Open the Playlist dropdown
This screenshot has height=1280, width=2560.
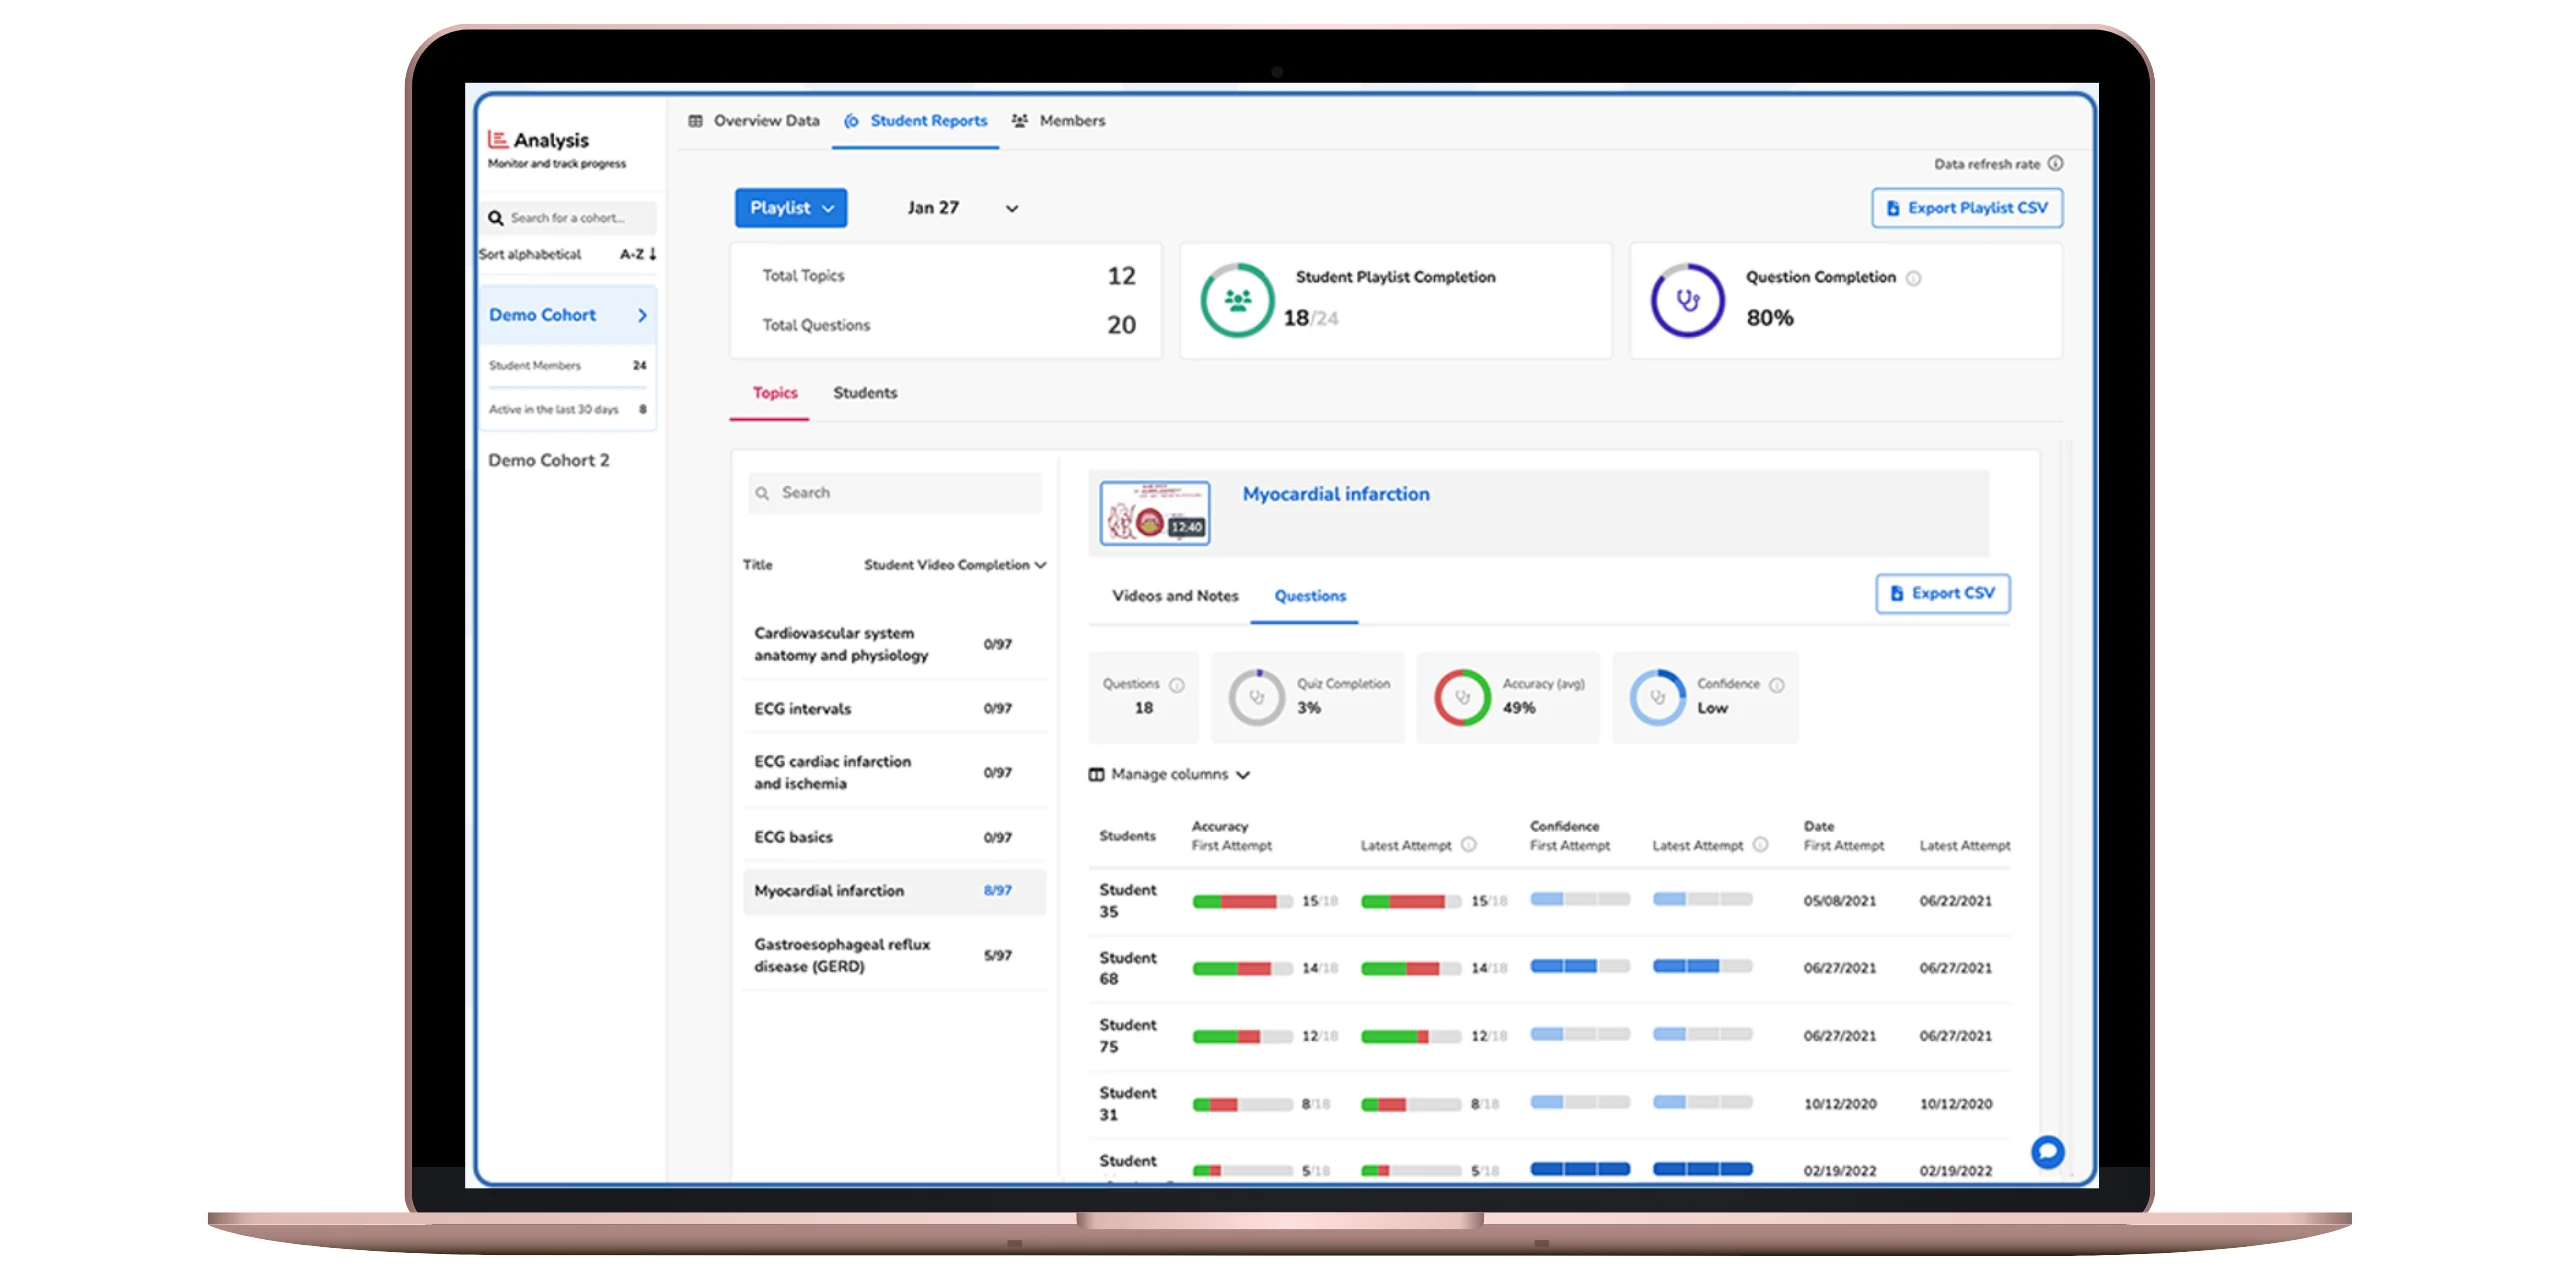pyautogui.click(x=790, y=208)
